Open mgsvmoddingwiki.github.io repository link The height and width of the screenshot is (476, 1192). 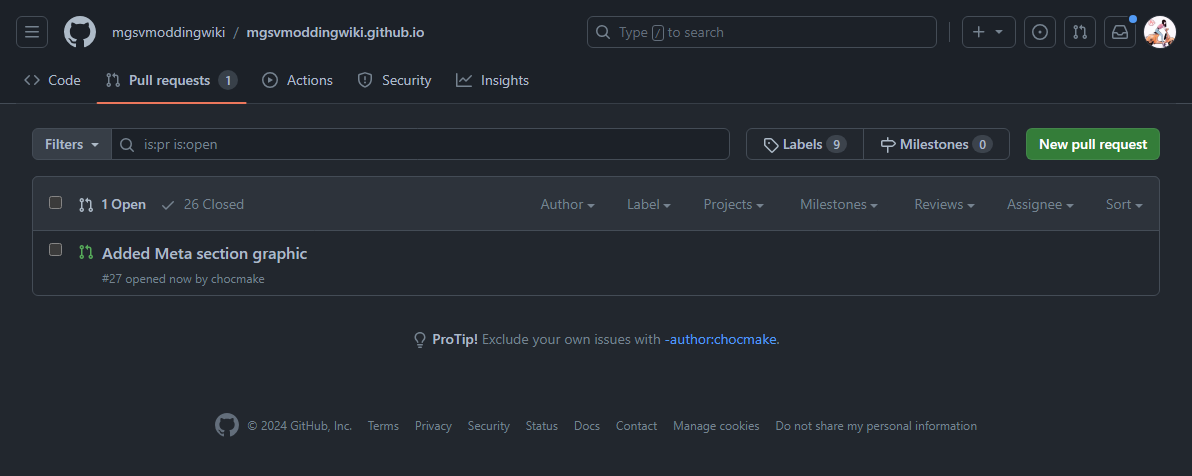tap(335, 33)
